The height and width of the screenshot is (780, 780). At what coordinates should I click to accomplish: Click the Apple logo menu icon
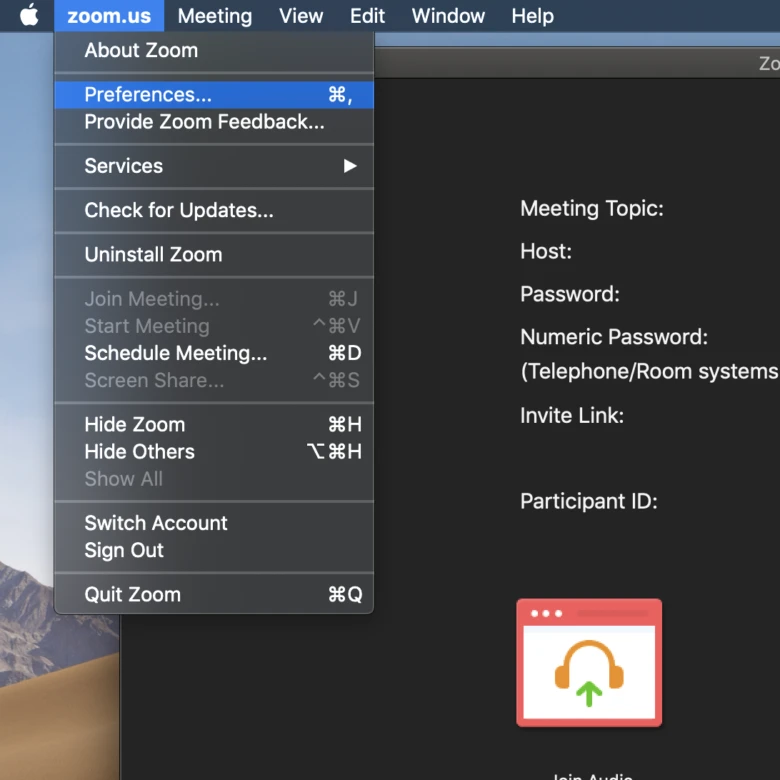click(x=29, y=16)
